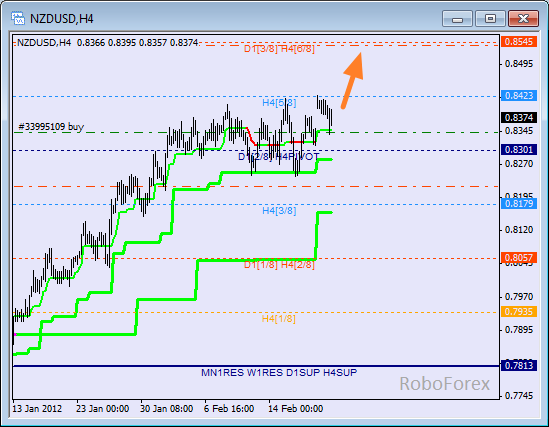This screenshot has height=427, width=549.
Task: Click the current price 0.8374 label
Action: 519,118
